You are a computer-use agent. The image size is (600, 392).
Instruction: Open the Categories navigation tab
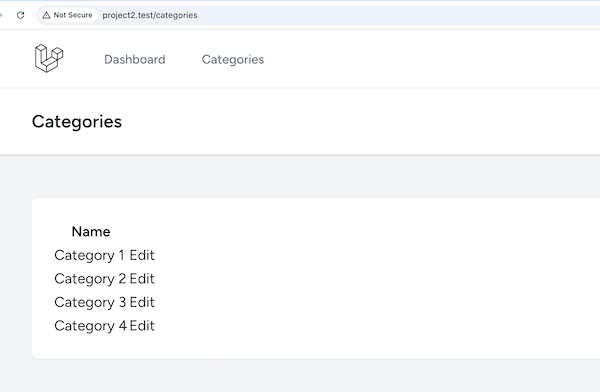[x=233, y=59]
